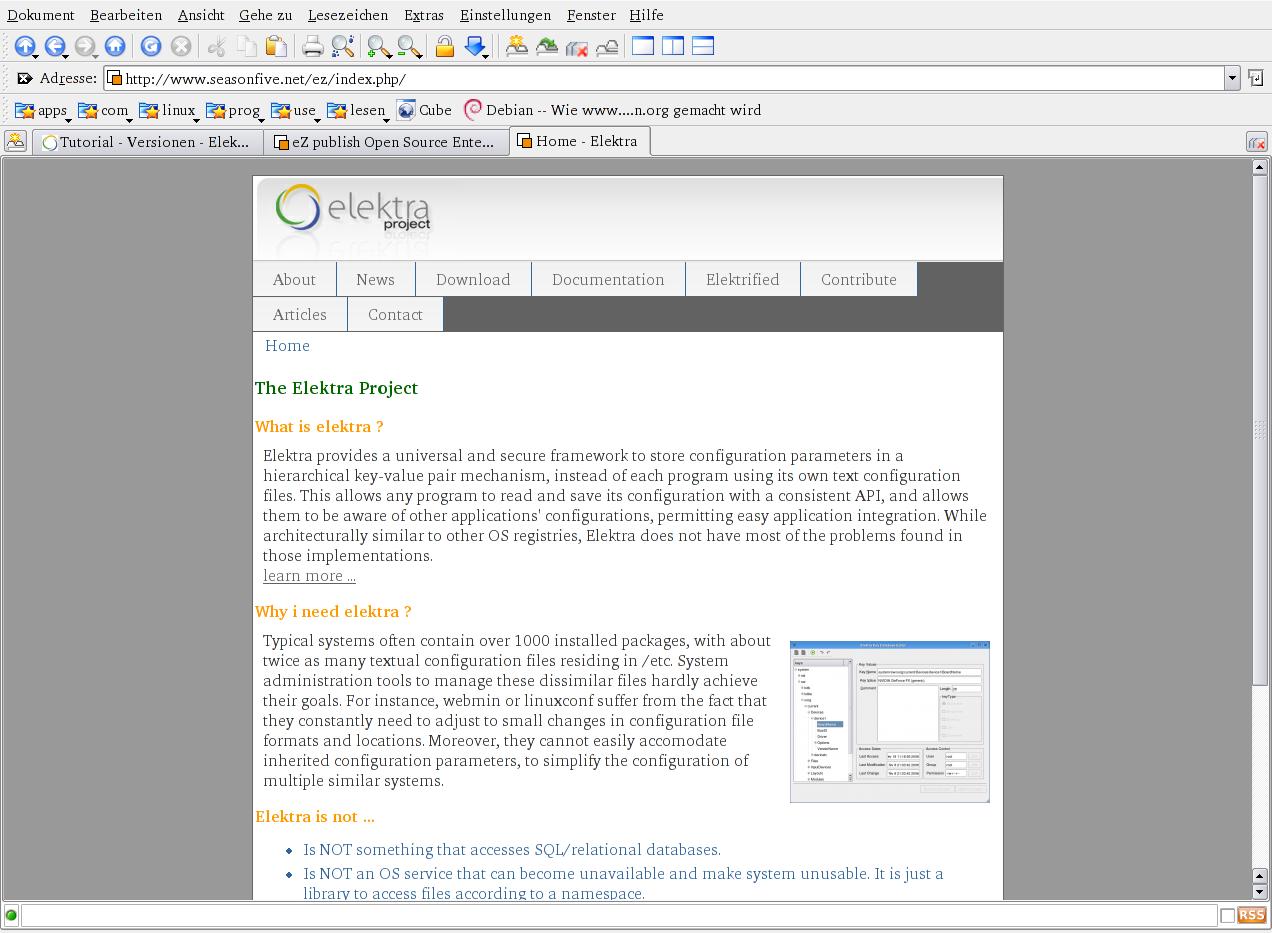Click the blue download arrow icon

pos(476,46)
